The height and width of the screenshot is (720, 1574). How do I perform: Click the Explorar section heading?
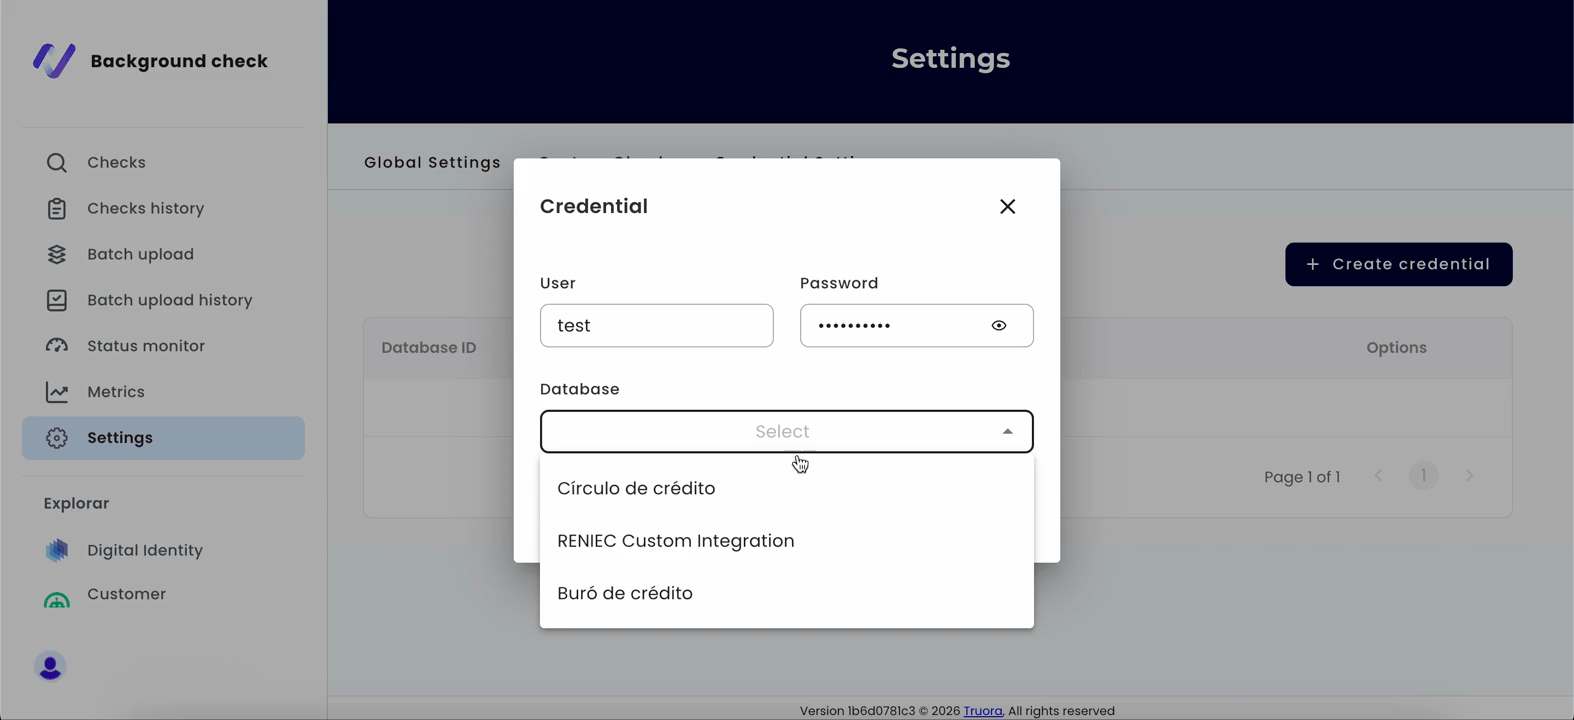point(76,504)
